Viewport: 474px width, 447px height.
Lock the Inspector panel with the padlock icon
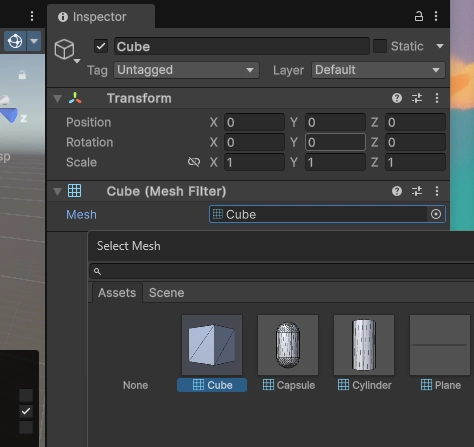point(419,16)
